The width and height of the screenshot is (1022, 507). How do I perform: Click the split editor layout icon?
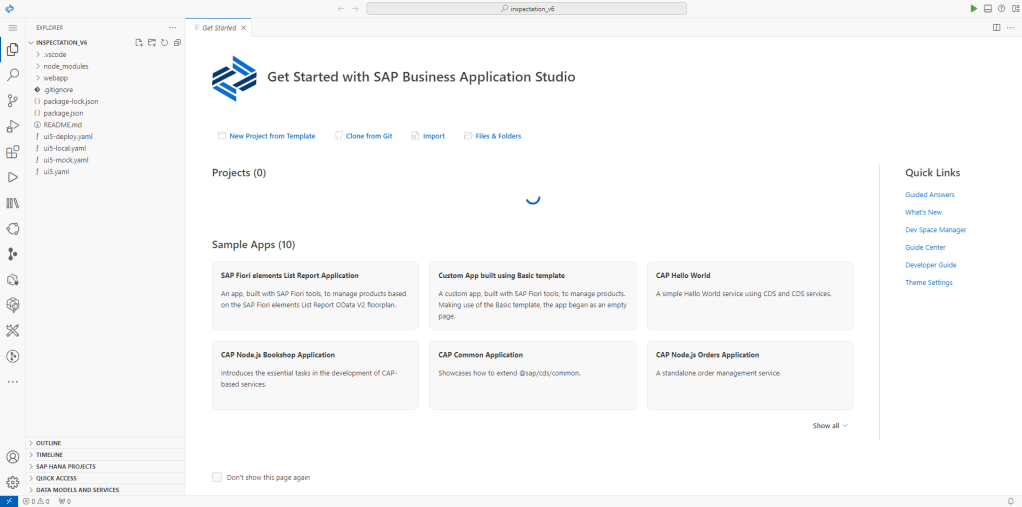(x=996, y=28)
